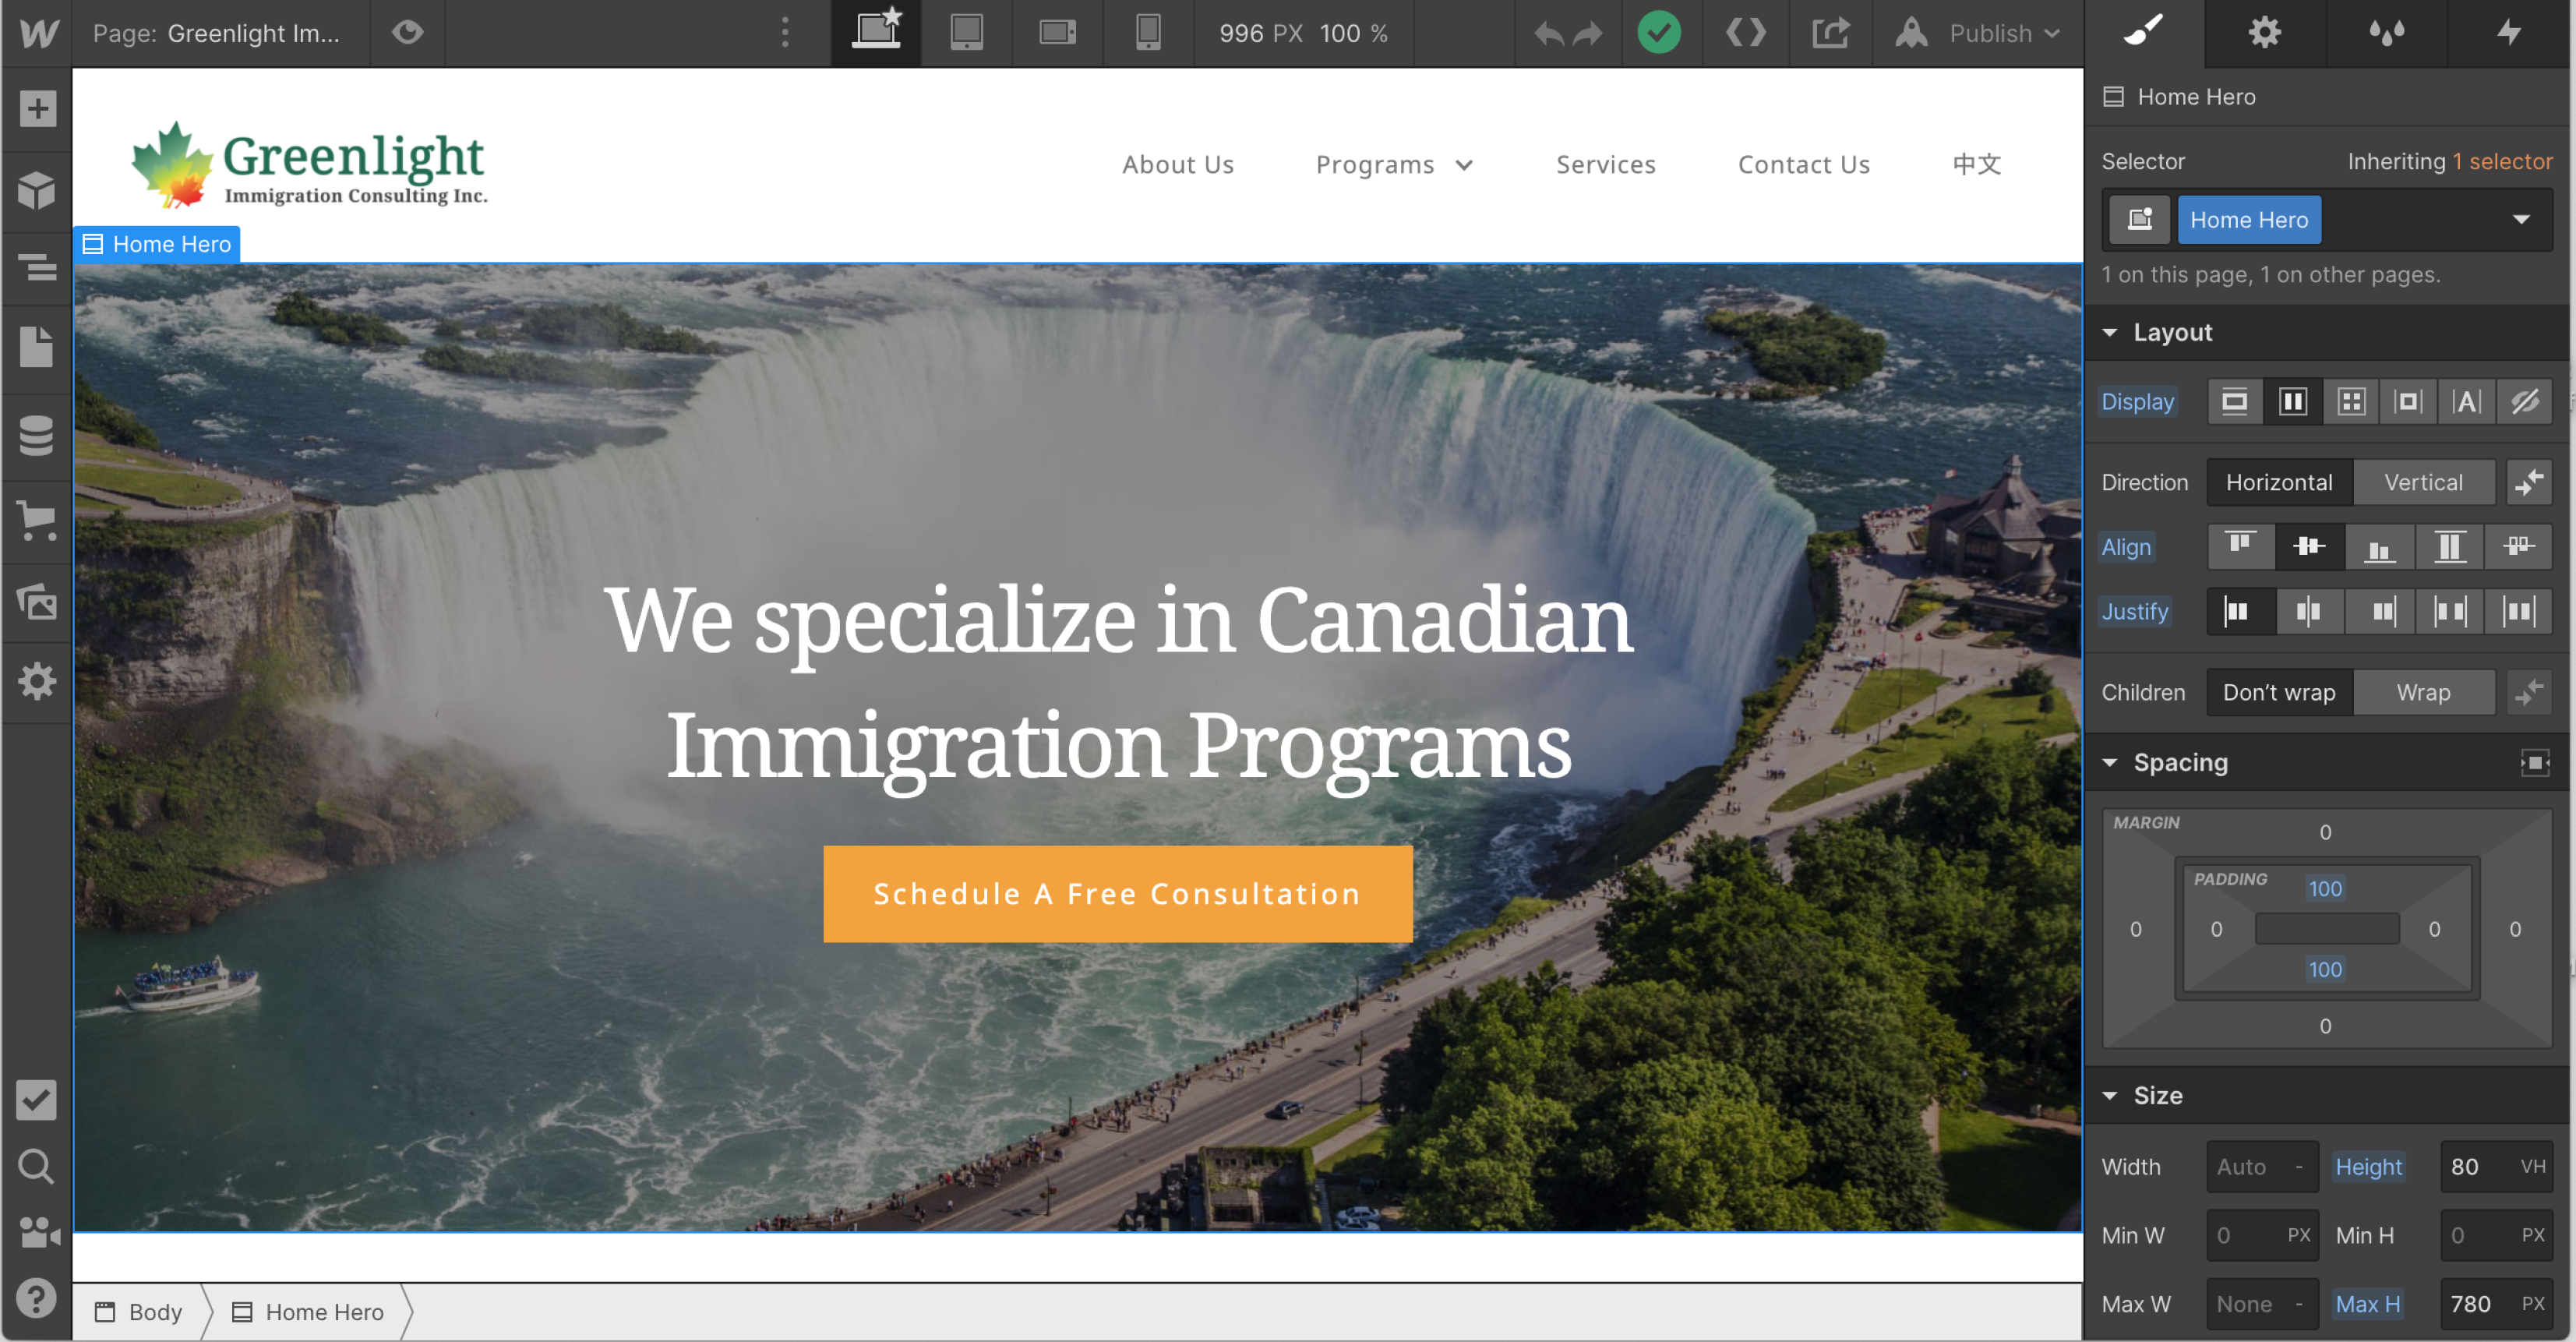This screenshot has width=2576, height=1342.
Task: Click the Spacing section box icon
Action: [x=2534, y=762]
